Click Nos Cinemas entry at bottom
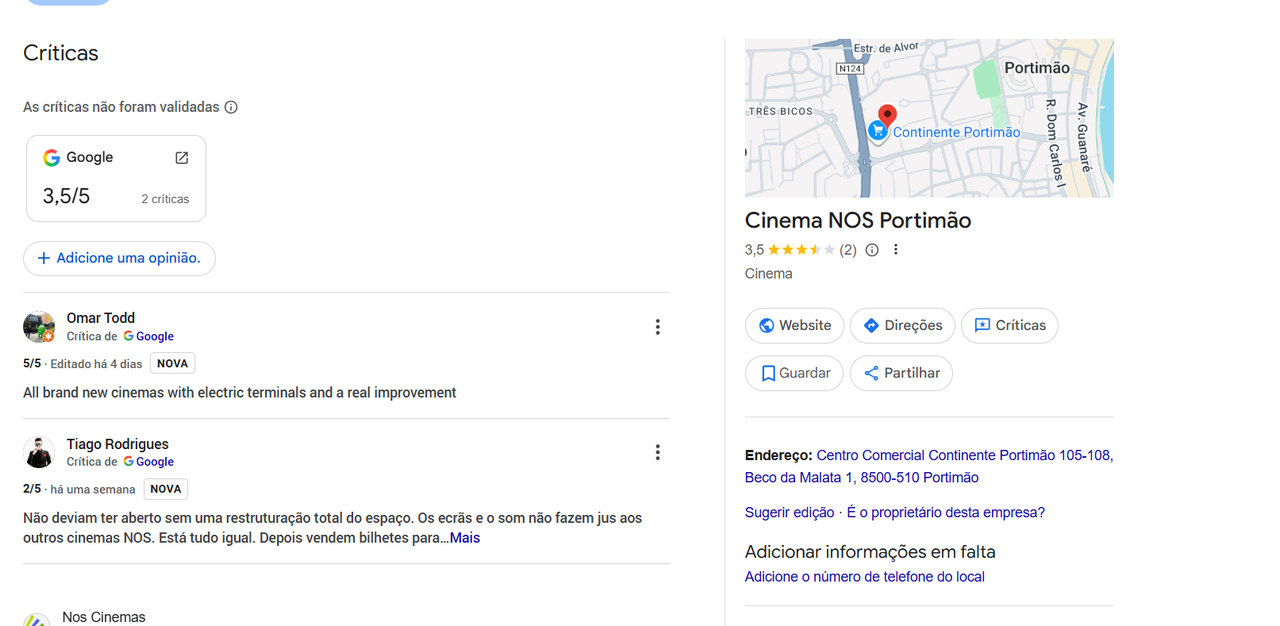1280x626 pixels. 104,617
